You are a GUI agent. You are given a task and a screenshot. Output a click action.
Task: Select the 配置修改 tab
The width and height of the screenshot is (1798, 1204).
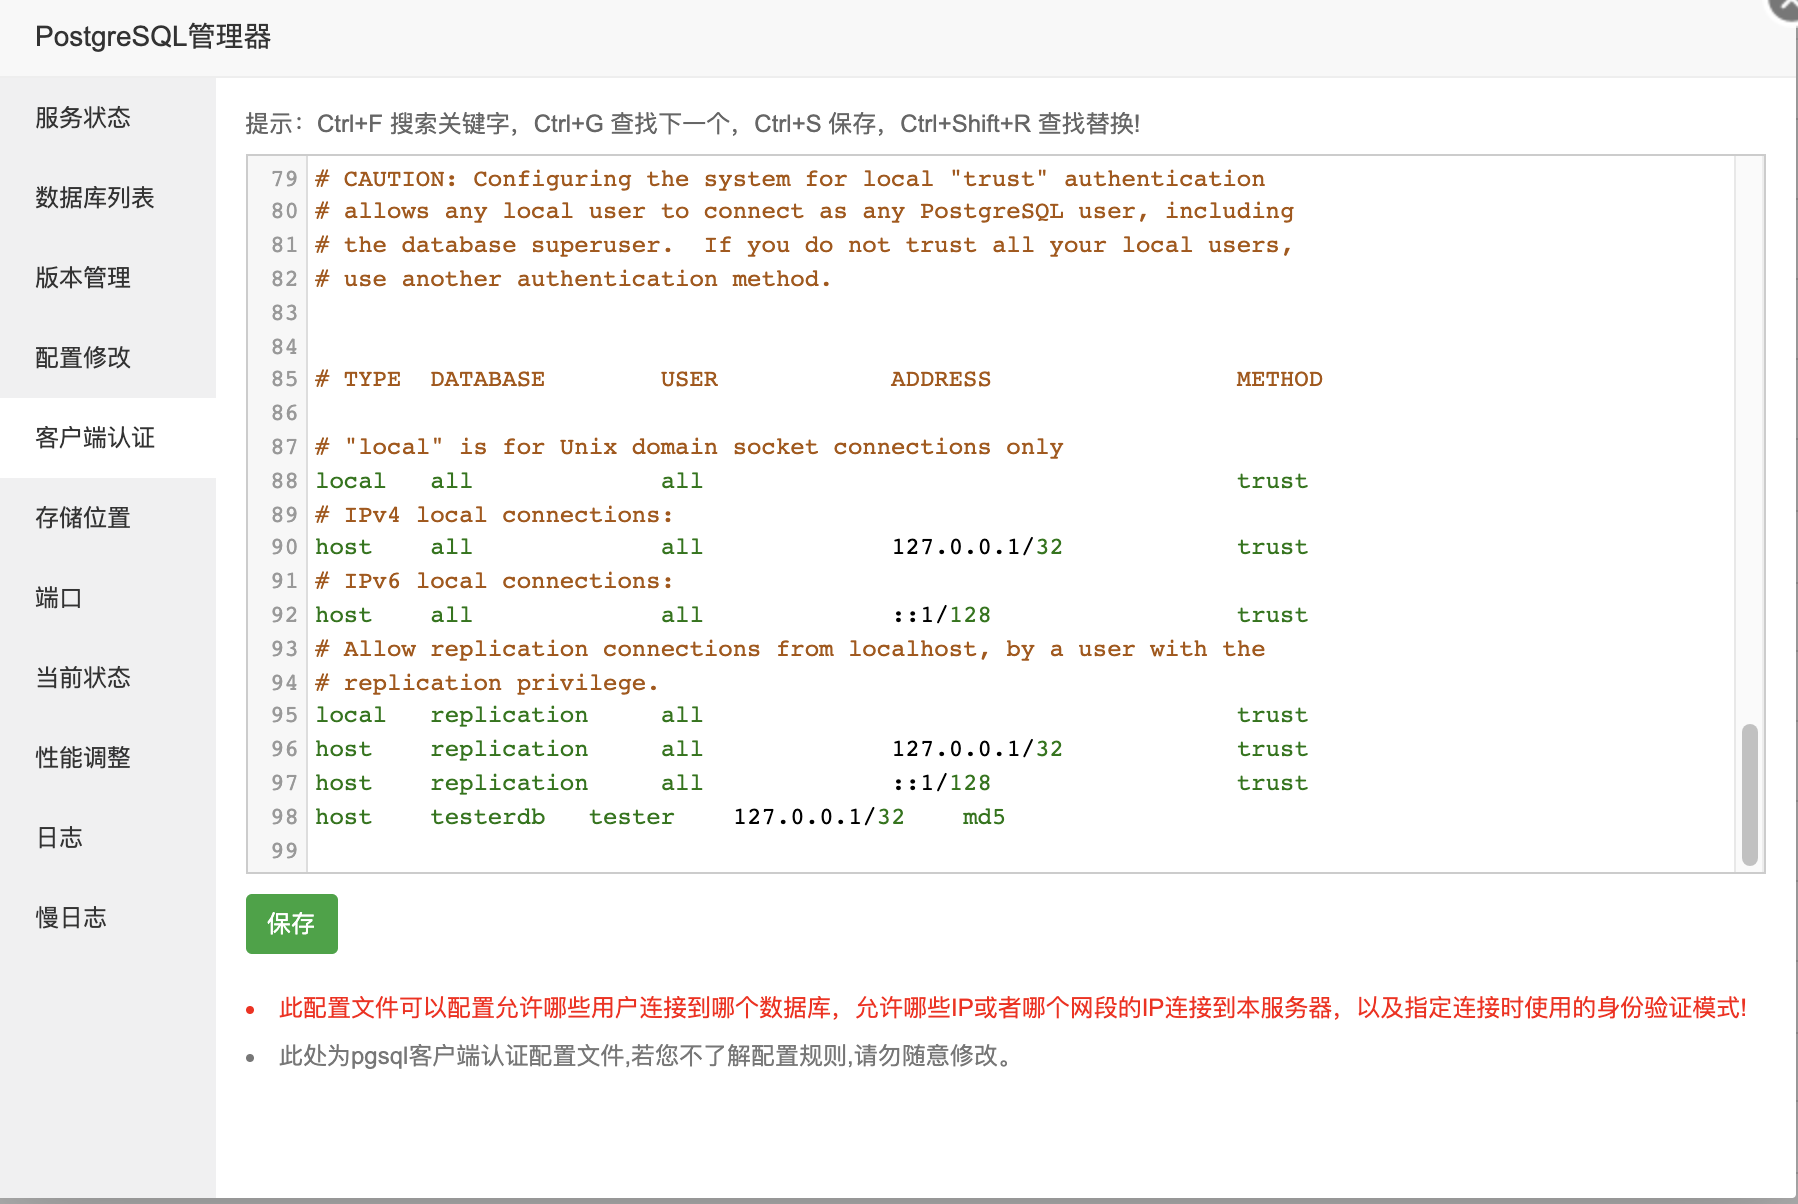point(108,358)
